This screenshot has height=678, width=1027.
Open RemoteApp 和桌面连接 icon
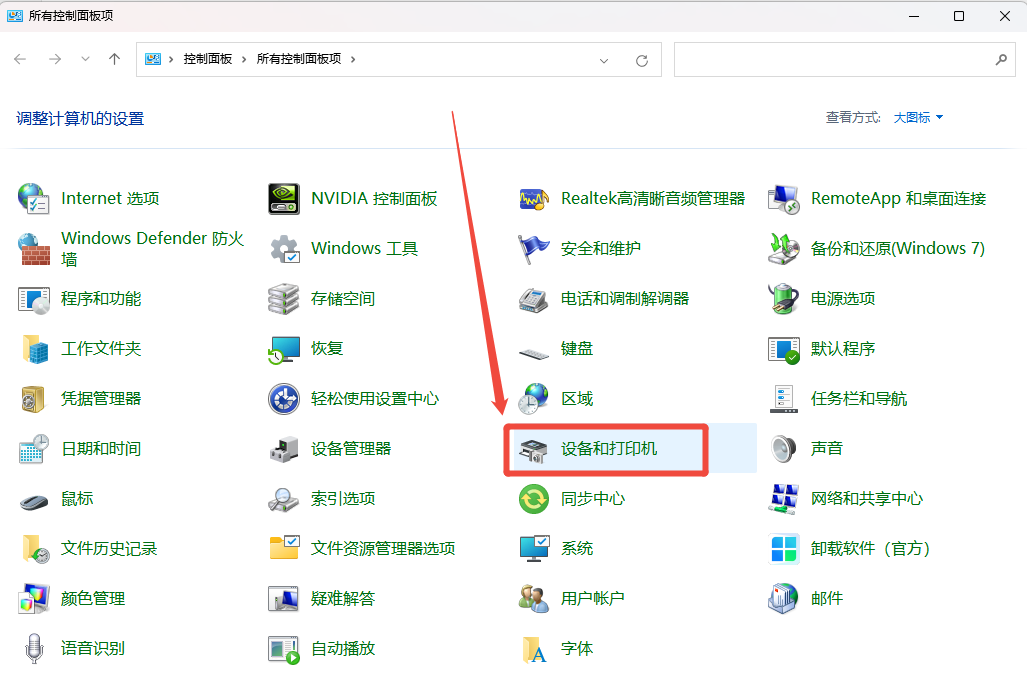(783, 199)
